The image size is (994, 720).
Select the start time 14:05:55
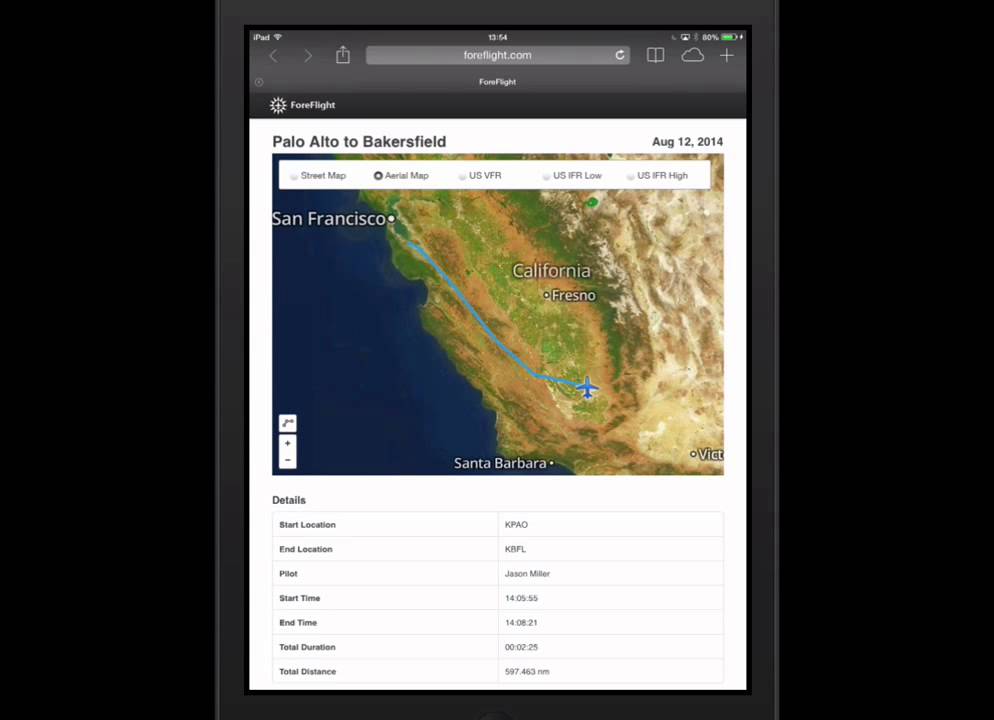coord(521,598)
